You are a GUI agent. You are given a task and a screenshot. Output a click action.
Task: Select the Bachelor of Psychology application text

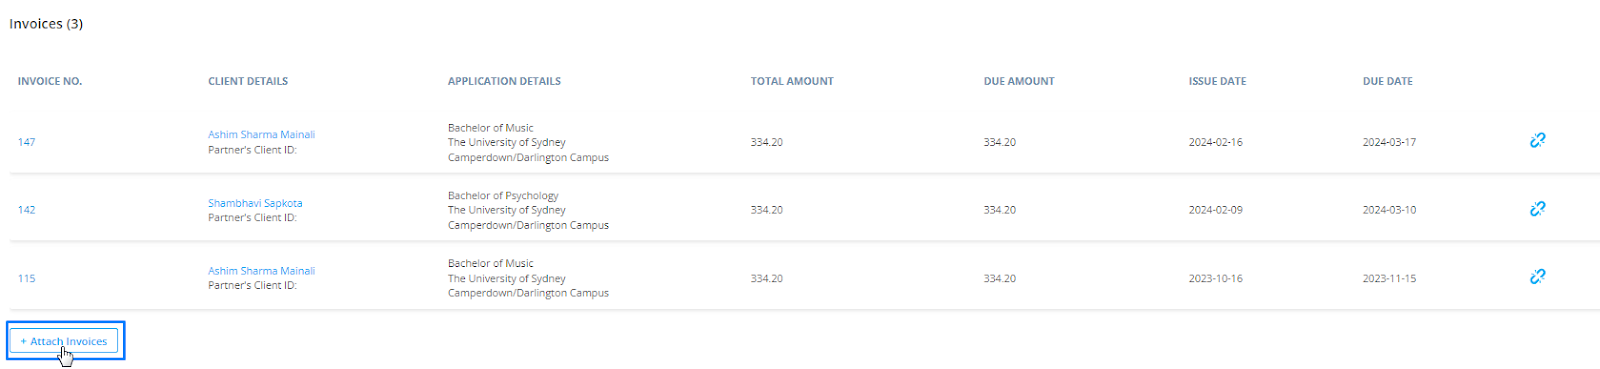pyautogui.click(x=503, y=196)
